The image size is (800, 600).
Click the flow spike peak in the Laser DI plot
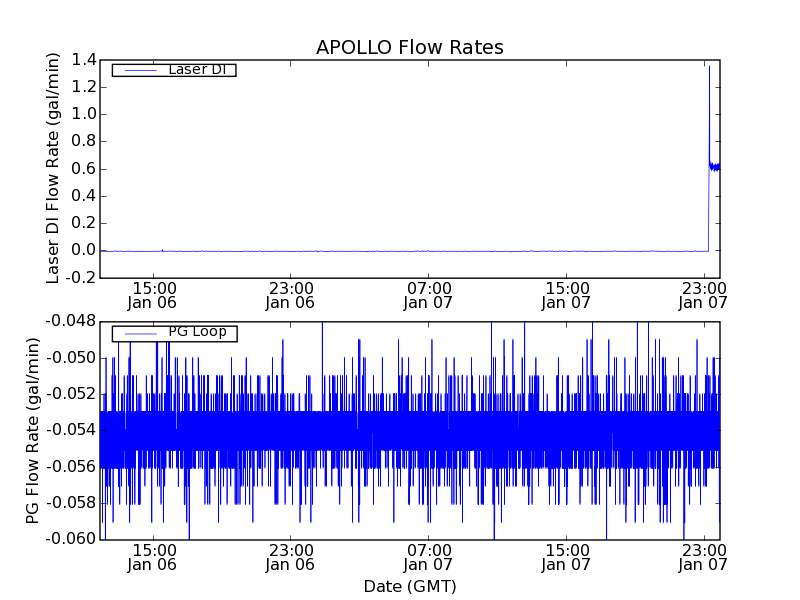(709, 67)
